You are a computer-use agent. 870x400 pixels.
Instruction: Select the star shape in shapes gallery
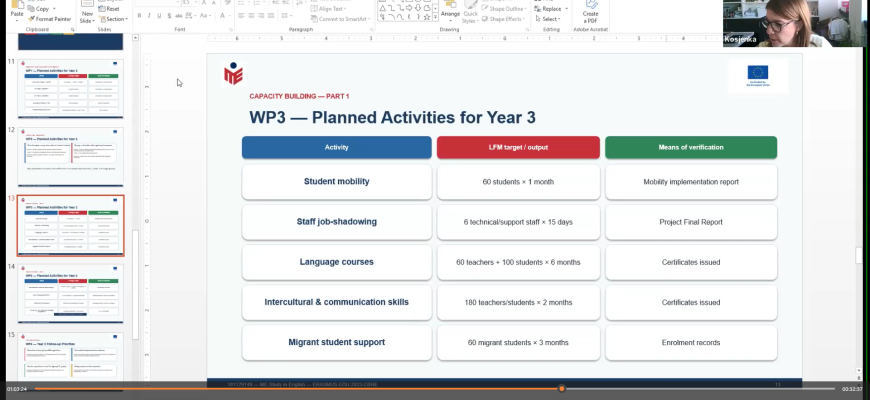pyautogui.click(x=426, y=17)
